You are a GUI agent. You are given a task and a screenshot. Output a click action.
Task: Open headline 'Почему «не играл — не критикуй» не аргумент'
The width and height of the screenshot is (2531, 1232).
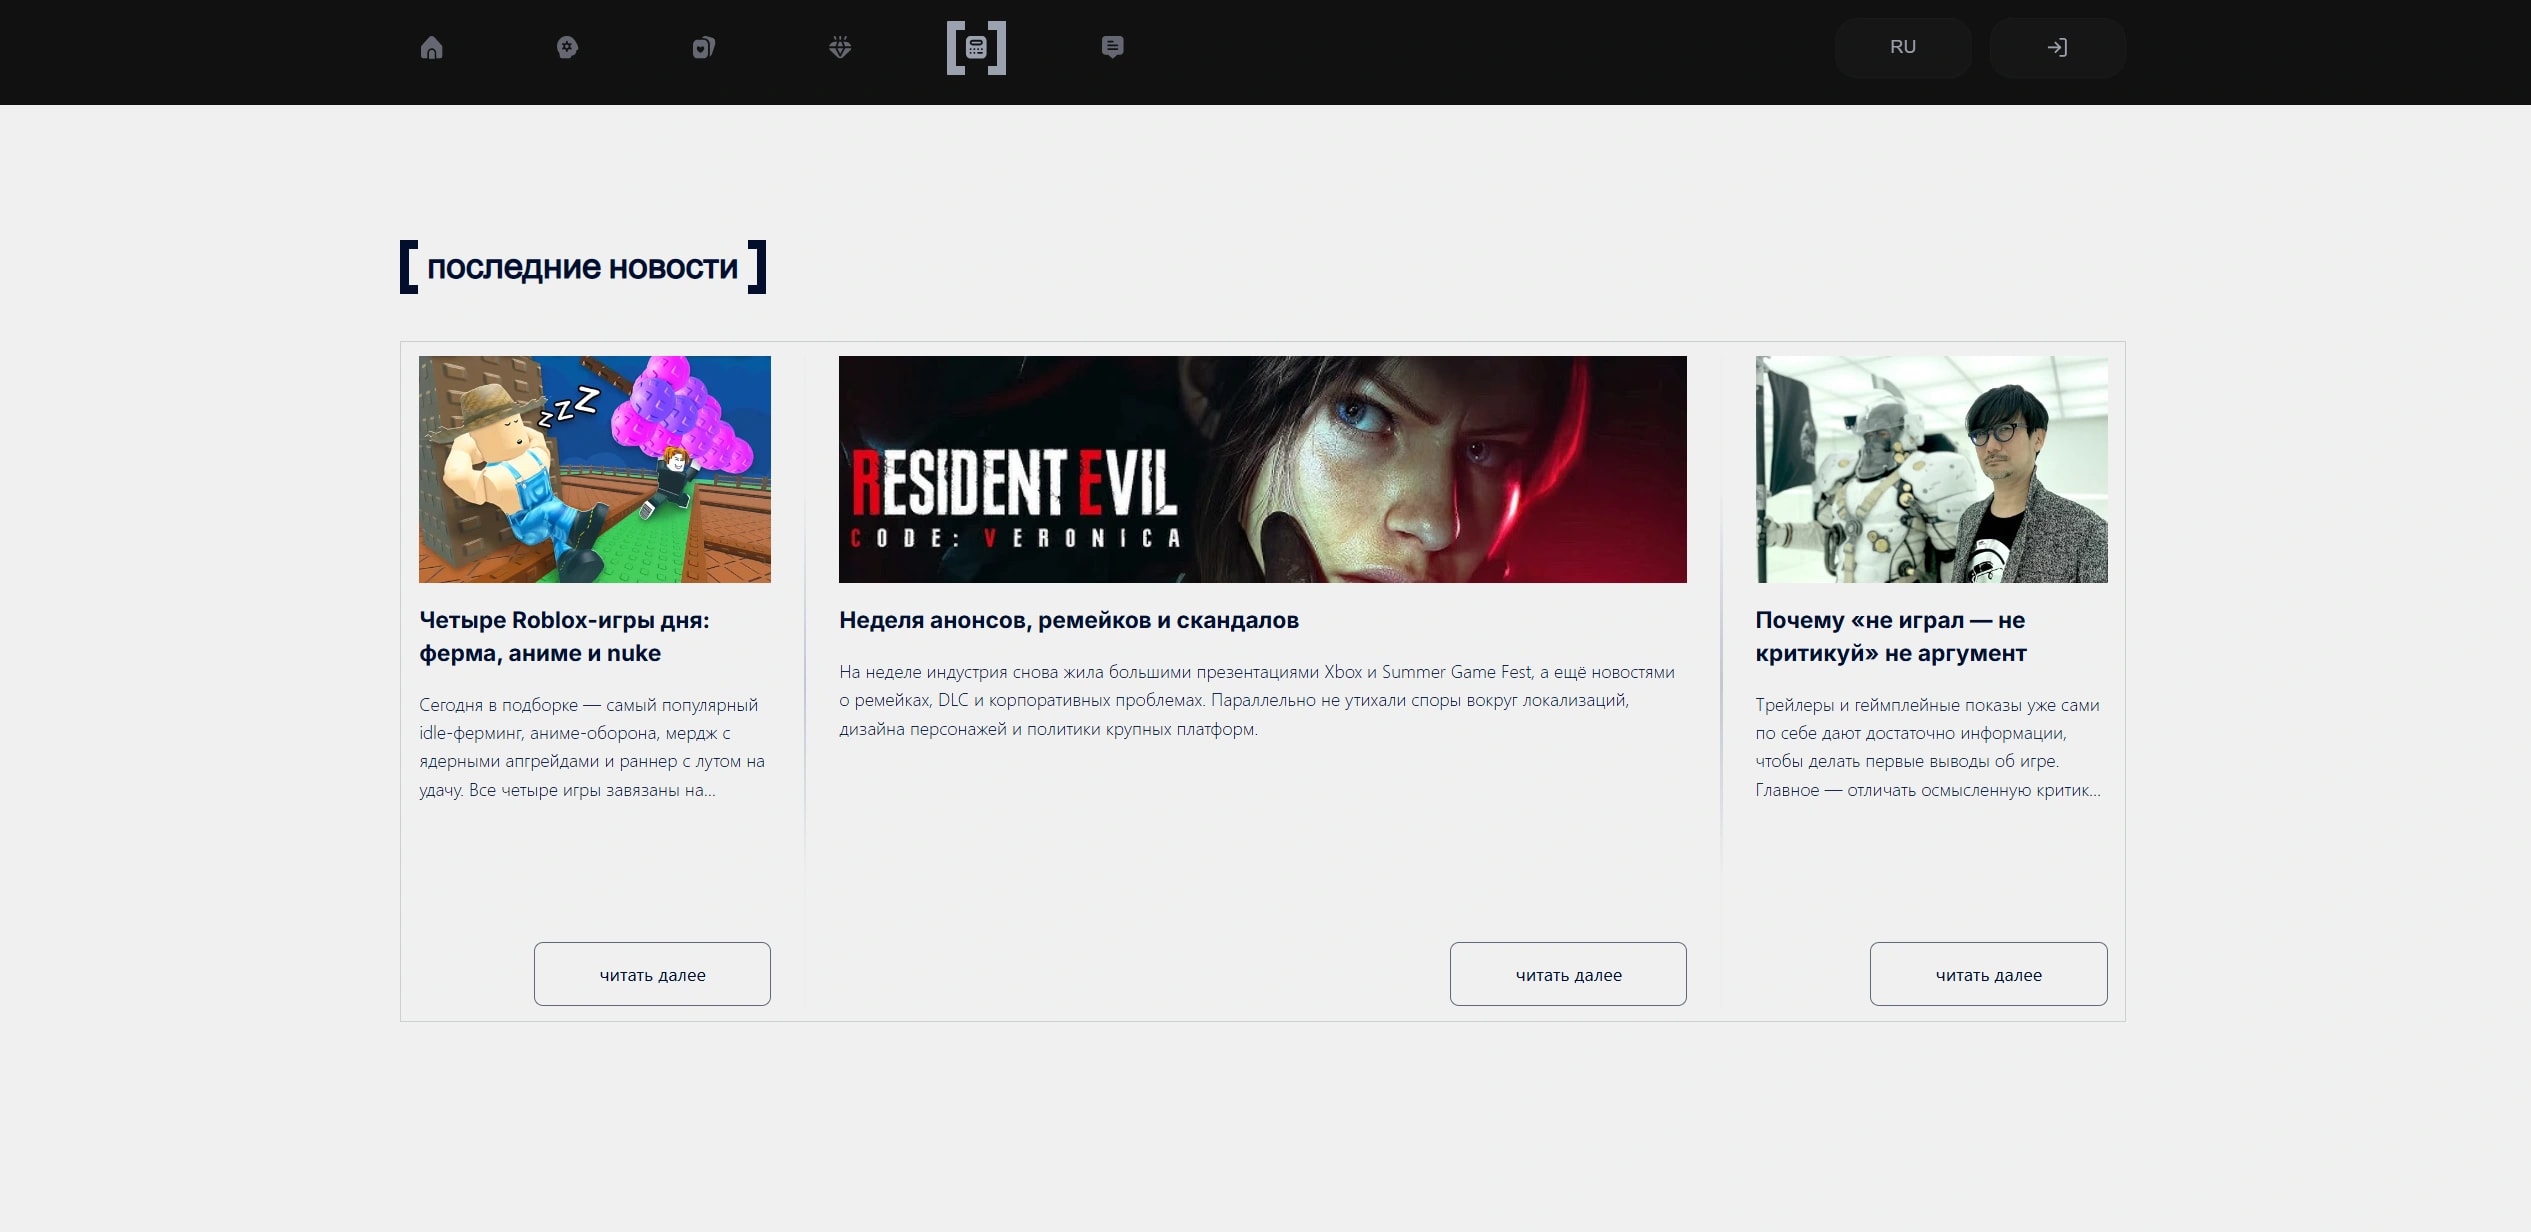click(x=1891, y=636)
